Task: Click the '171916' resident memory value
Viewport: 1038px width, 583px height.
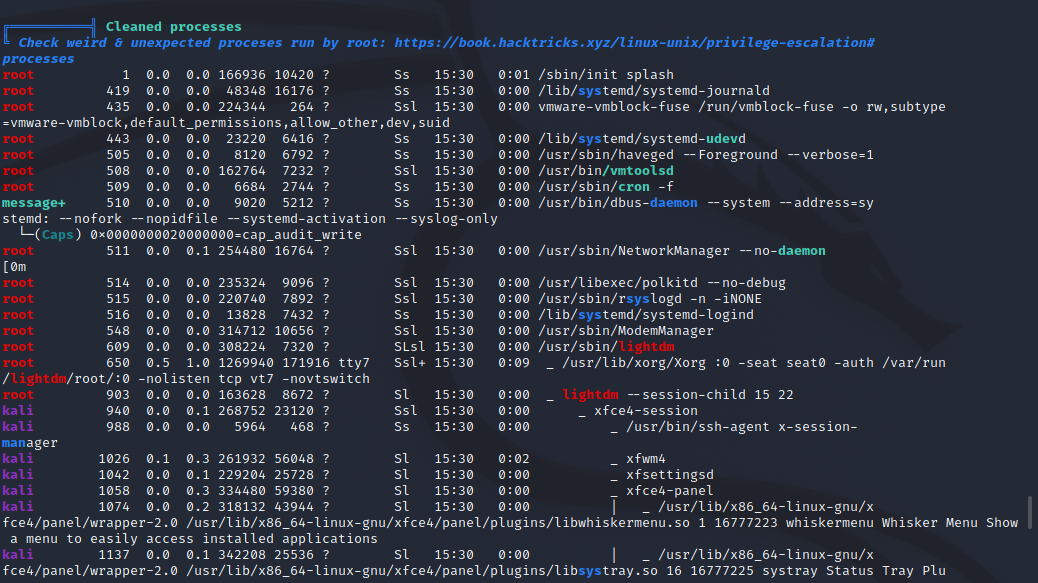Action: tap(306, 363)
